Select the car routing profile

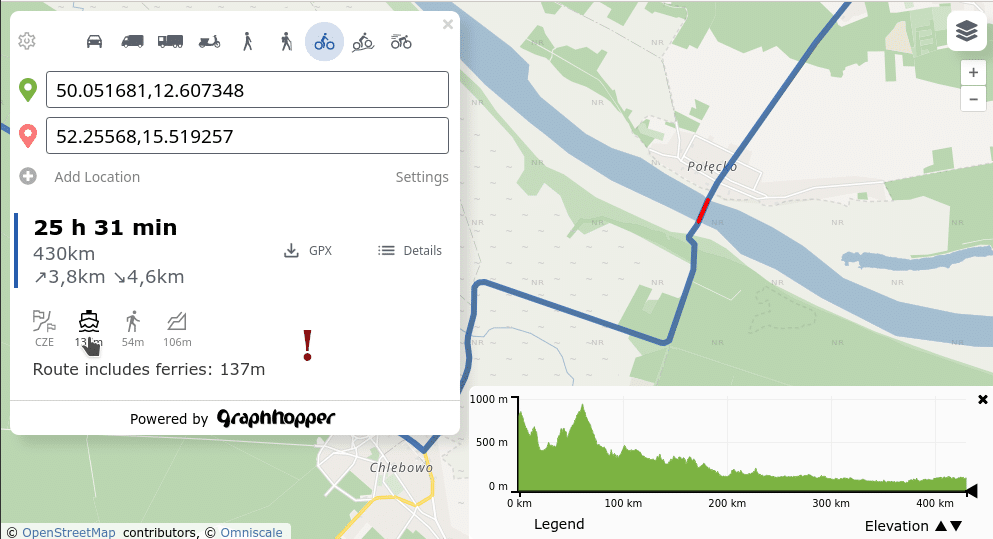tap(94, 41)
